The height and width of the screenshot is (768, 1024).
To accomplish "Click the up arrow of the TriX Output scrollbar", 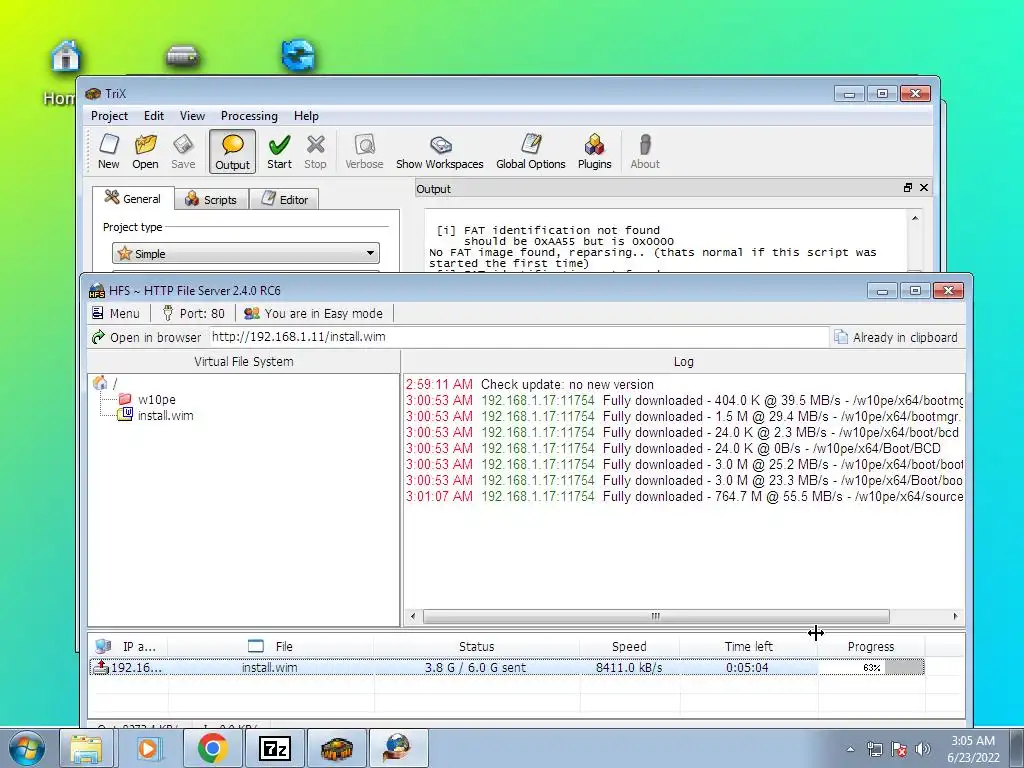I will (x=915, y=218).
